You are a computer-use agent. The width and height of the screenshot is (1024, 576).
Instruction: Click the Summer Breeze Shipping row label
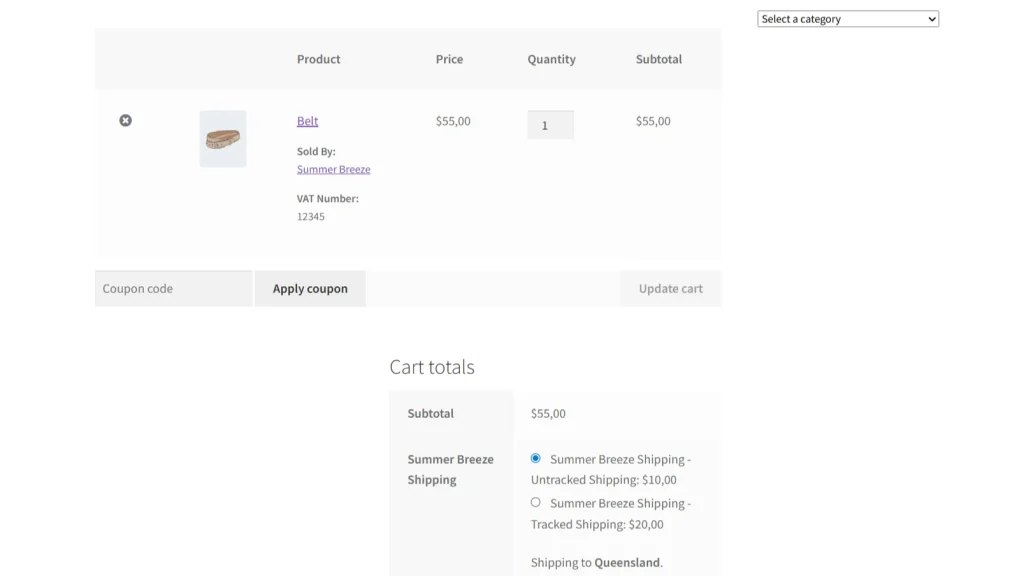pos(450,469)
